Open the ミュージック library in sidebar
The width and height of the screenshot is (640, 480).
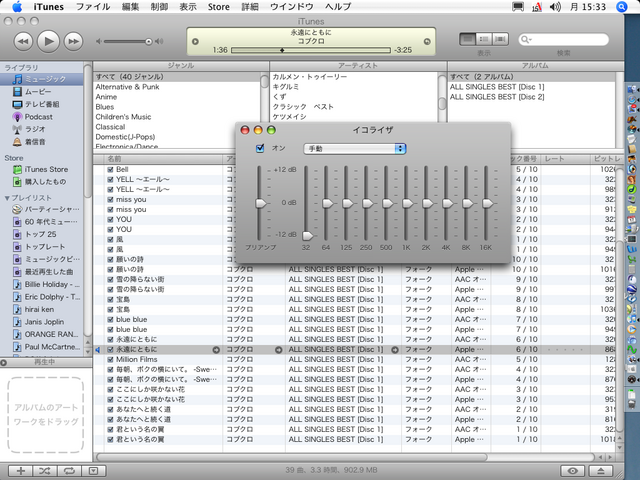[41, 79]
